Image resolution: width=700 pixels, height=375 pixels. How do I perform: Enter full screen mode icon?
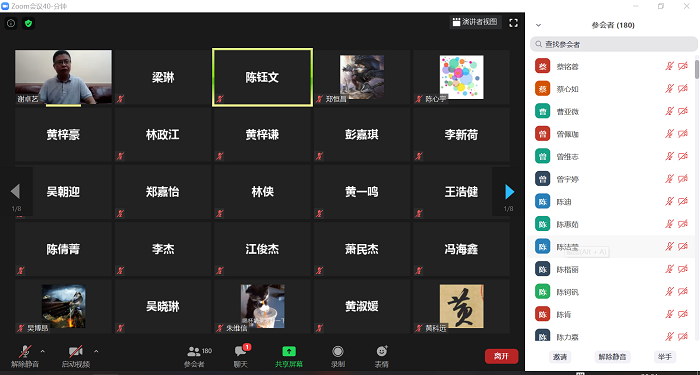pyautogui.click(x=513, y=23)
